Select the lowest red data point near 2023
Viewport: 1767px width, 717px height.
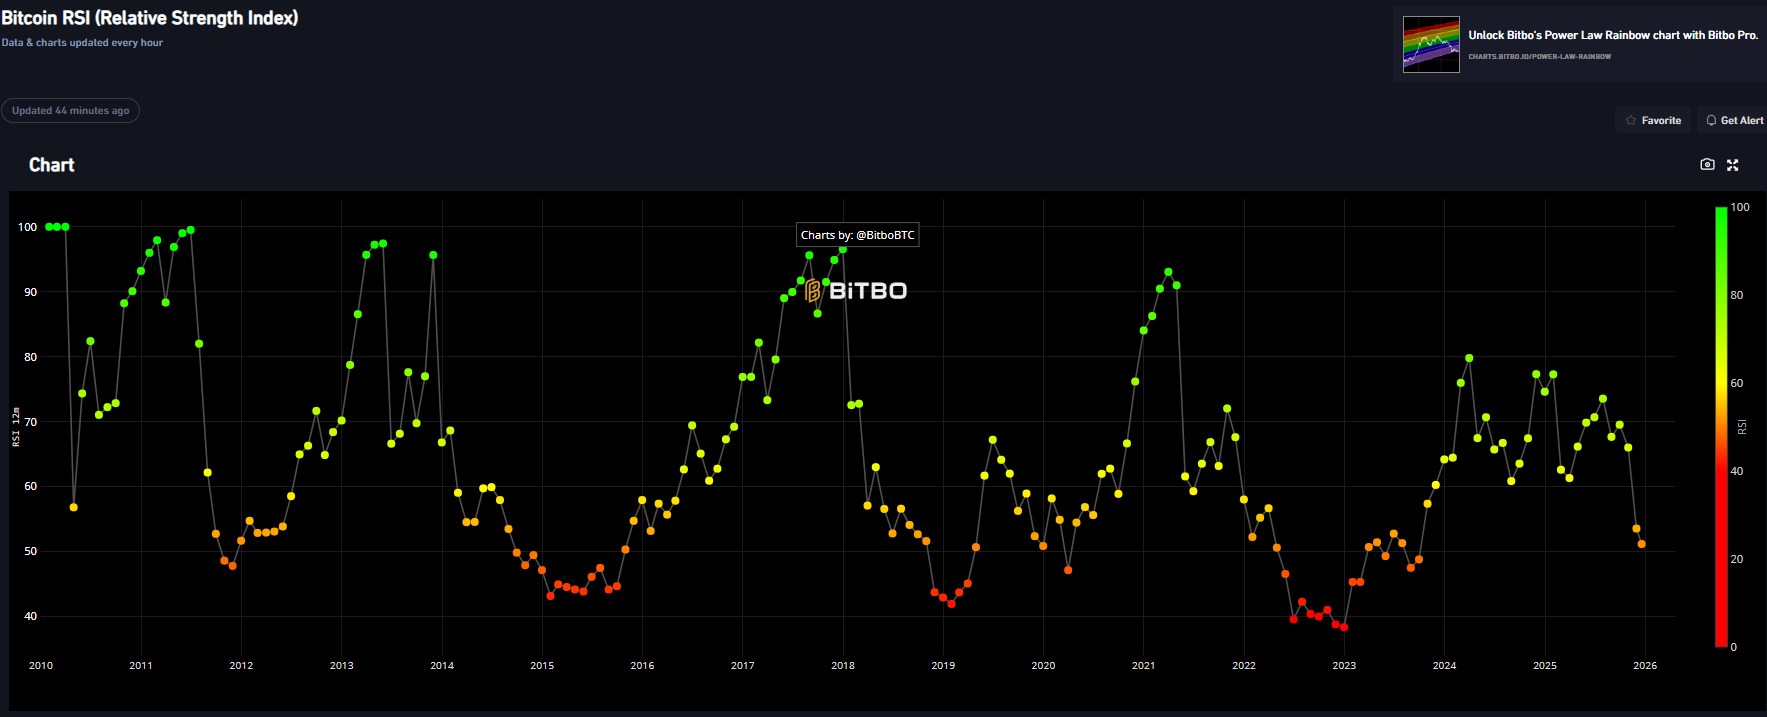pyautogui.click(x=1344, y=628)
